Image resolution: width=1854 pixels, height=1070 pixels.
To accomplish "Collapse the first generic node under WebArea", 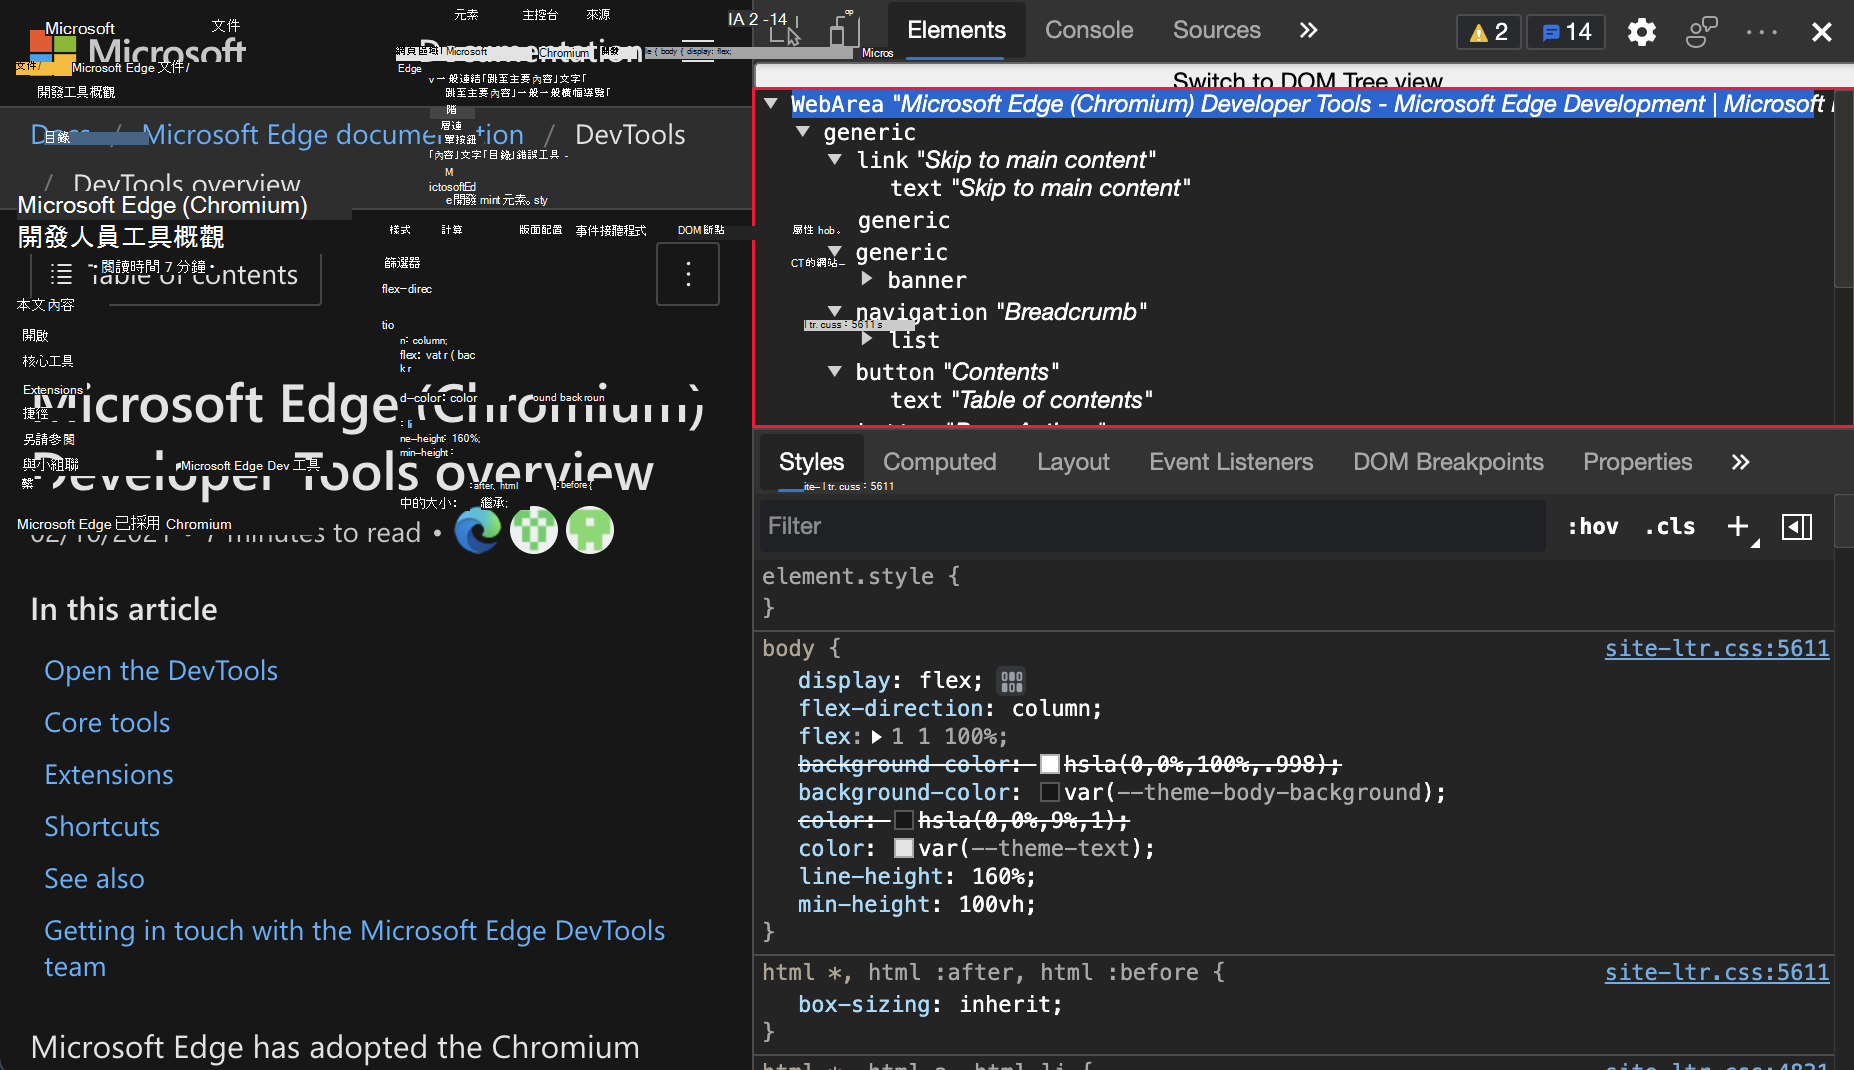I will (803, 131).
